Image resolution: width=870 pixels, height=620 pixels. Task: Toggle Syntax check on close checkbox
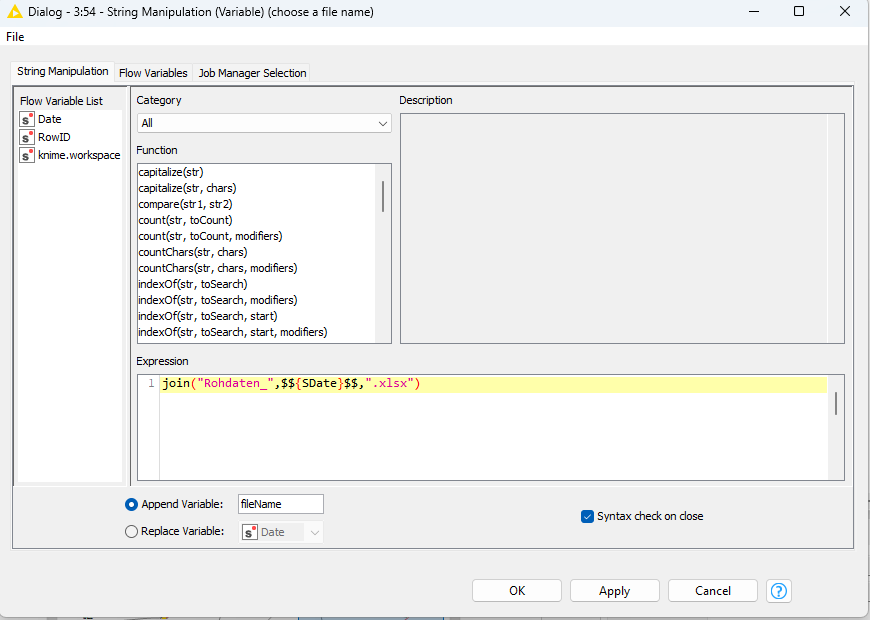[x=587, y=517]
